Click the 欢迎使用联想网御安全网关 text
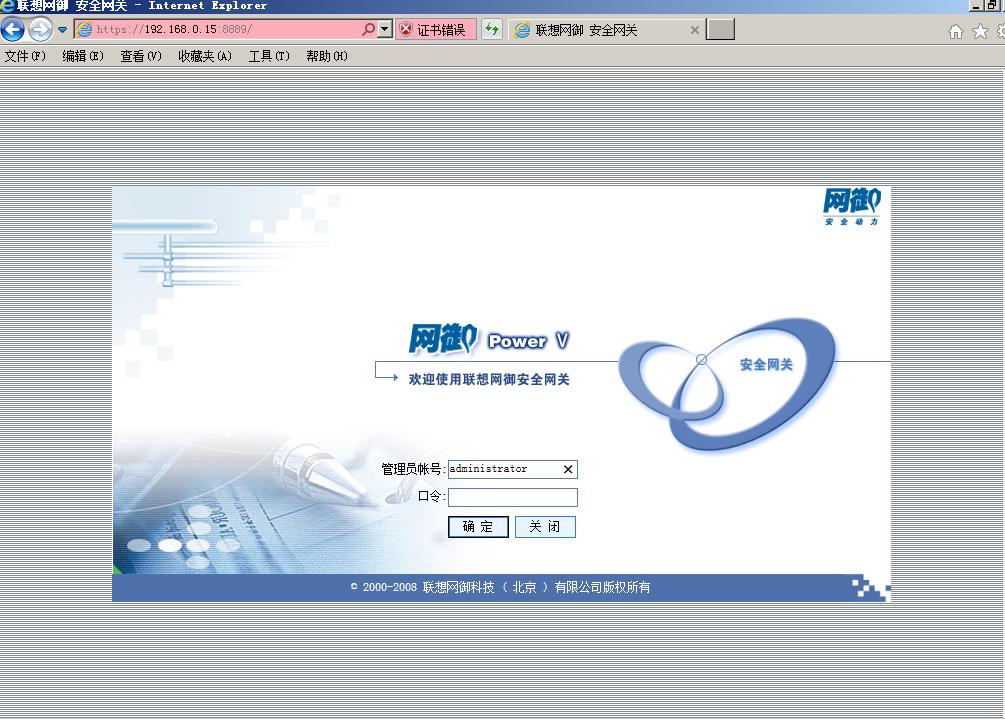 pos(489,379)
